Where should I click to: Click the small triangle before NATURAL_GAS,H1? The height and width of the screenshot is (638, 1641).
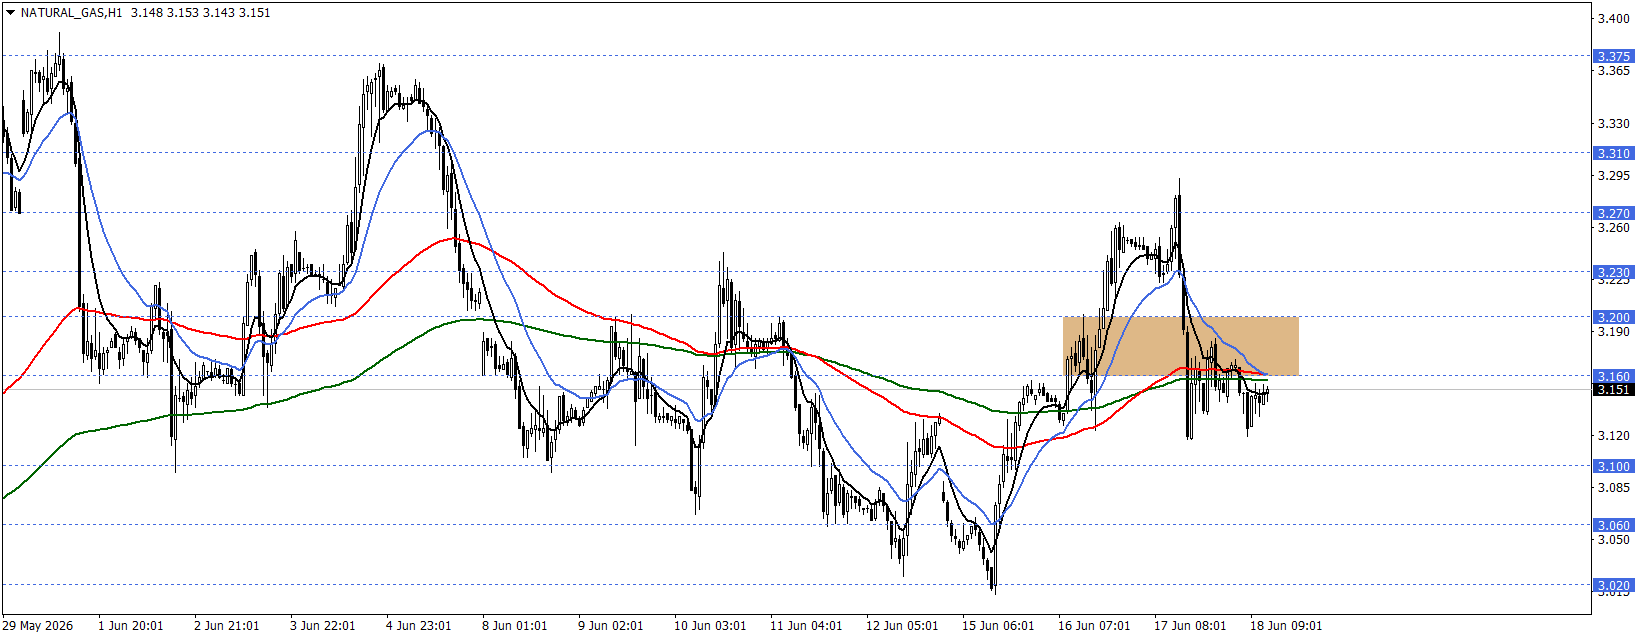10,13
